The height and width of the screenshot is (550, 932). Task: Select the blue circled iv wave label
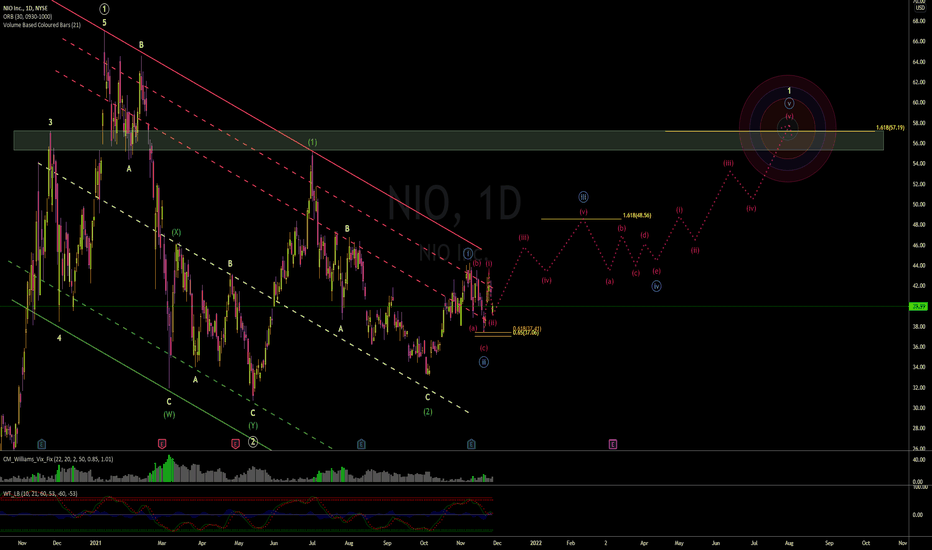[657, 286]
